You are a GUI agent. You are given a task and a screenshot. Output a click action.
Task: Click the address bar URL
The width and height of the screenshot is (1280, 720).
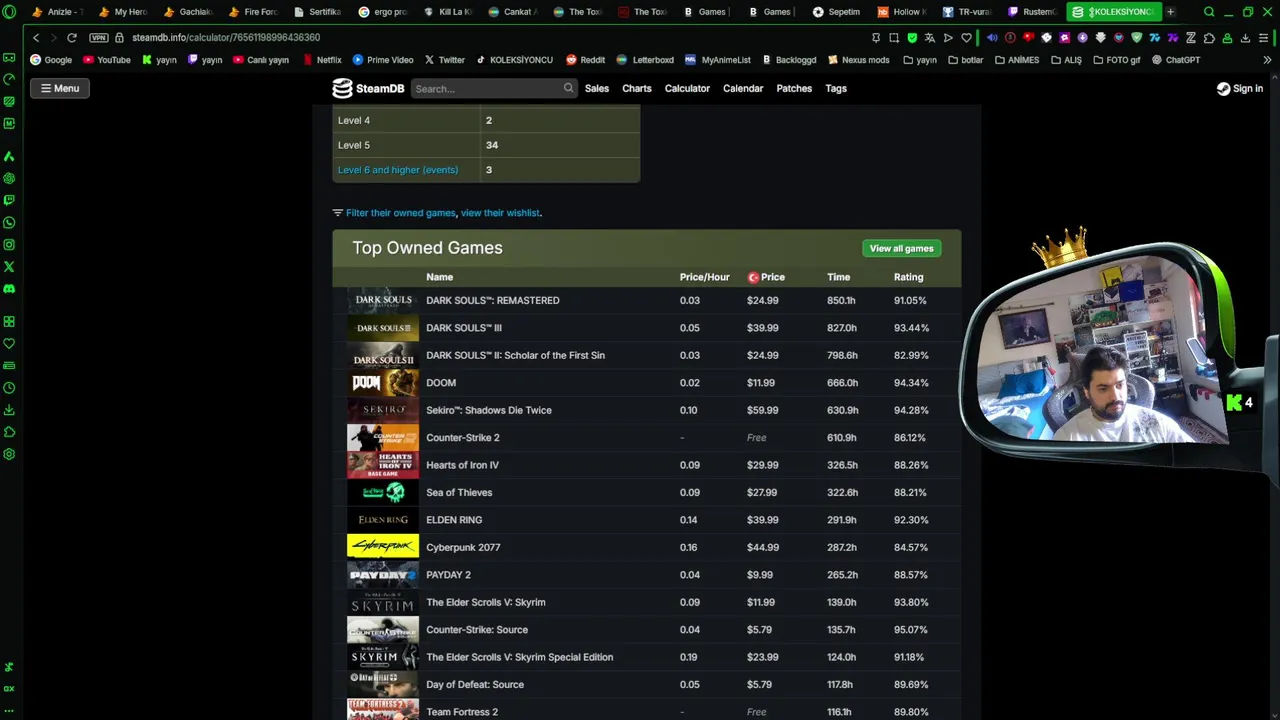coord(226,37)
